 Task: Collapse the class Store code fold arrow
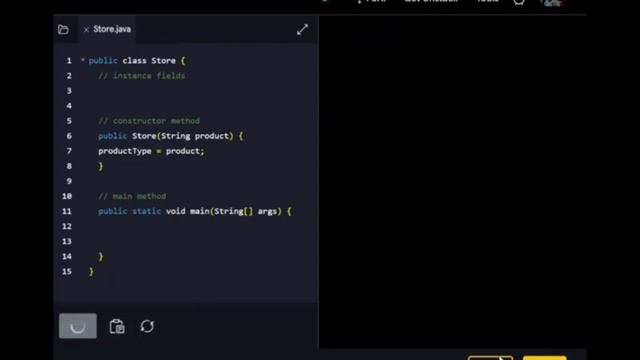point(82,60)
